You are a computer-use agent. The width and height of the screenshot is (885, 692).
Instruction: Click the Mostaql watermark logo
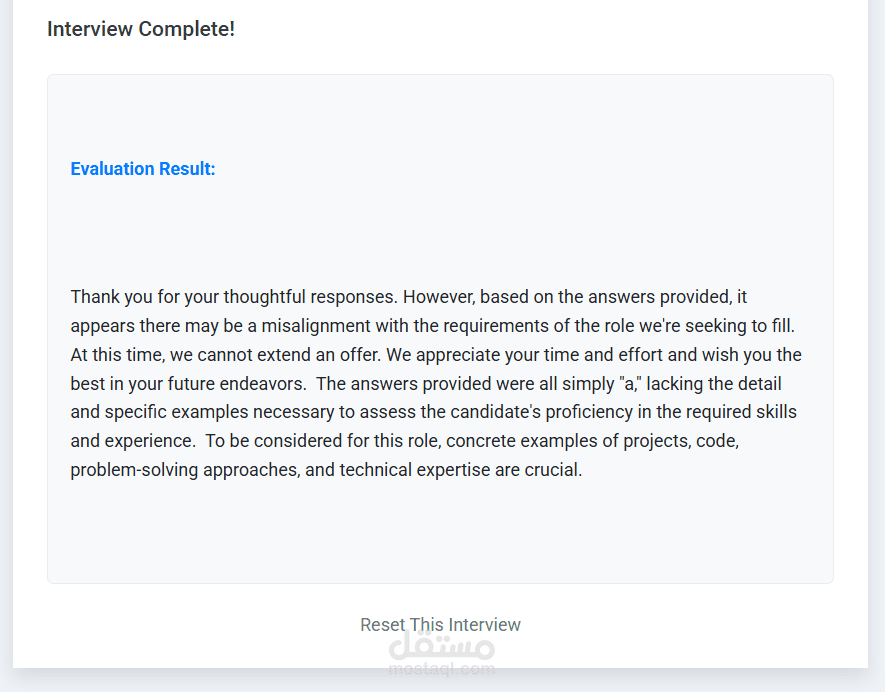(441, 644)
